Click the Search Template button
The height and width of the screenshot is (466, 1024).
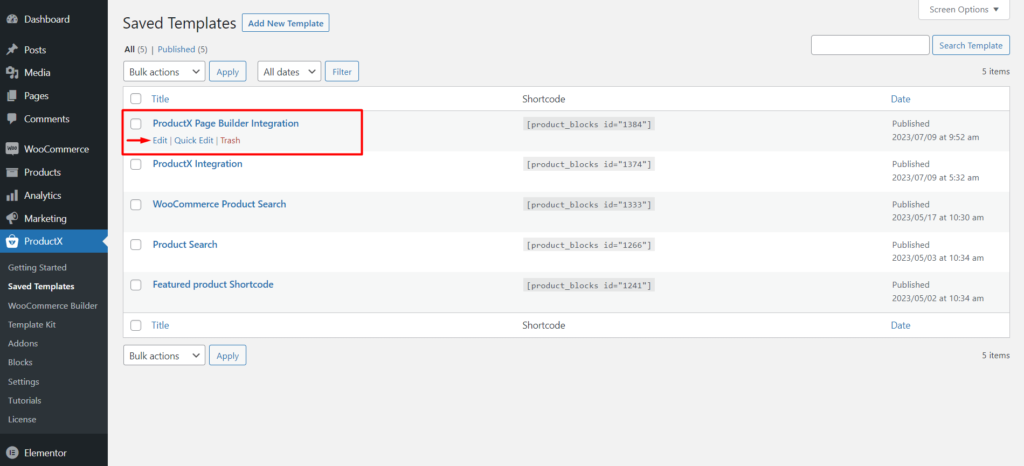tap(971, 45)
